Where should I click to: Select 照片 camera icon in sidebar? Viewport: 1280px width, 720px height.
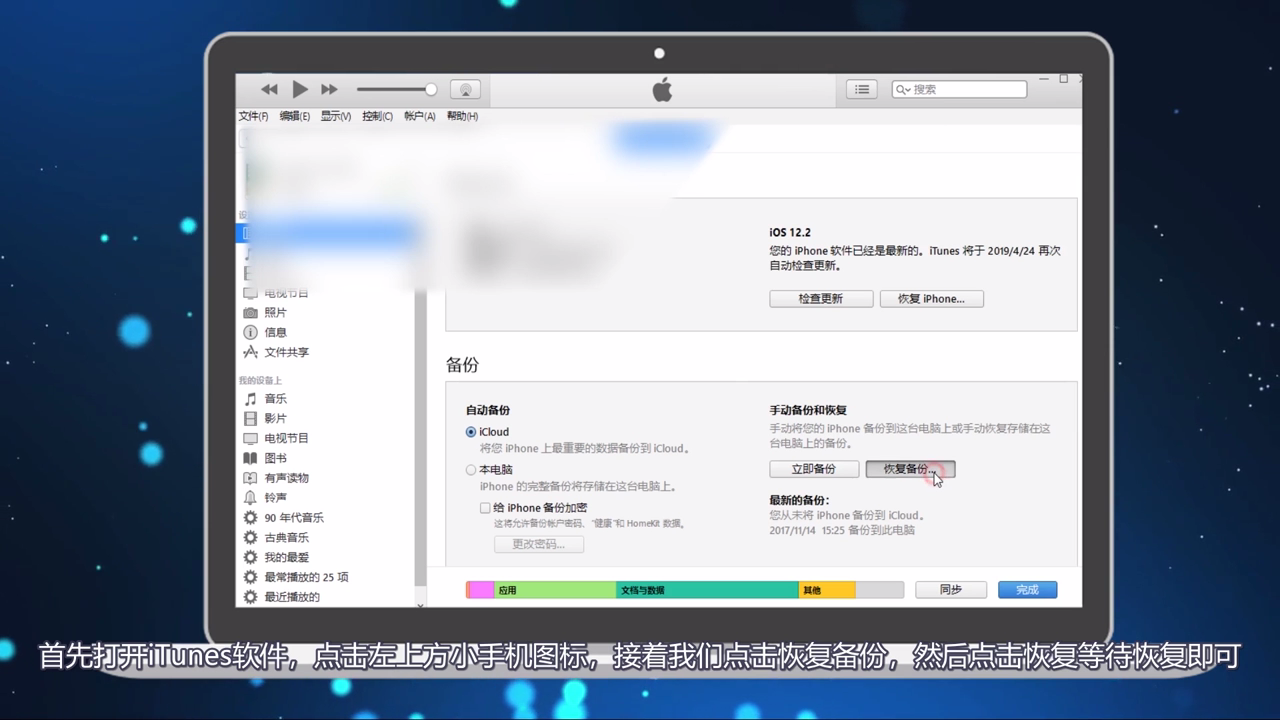pyautogui.click(x=251, y=313)
